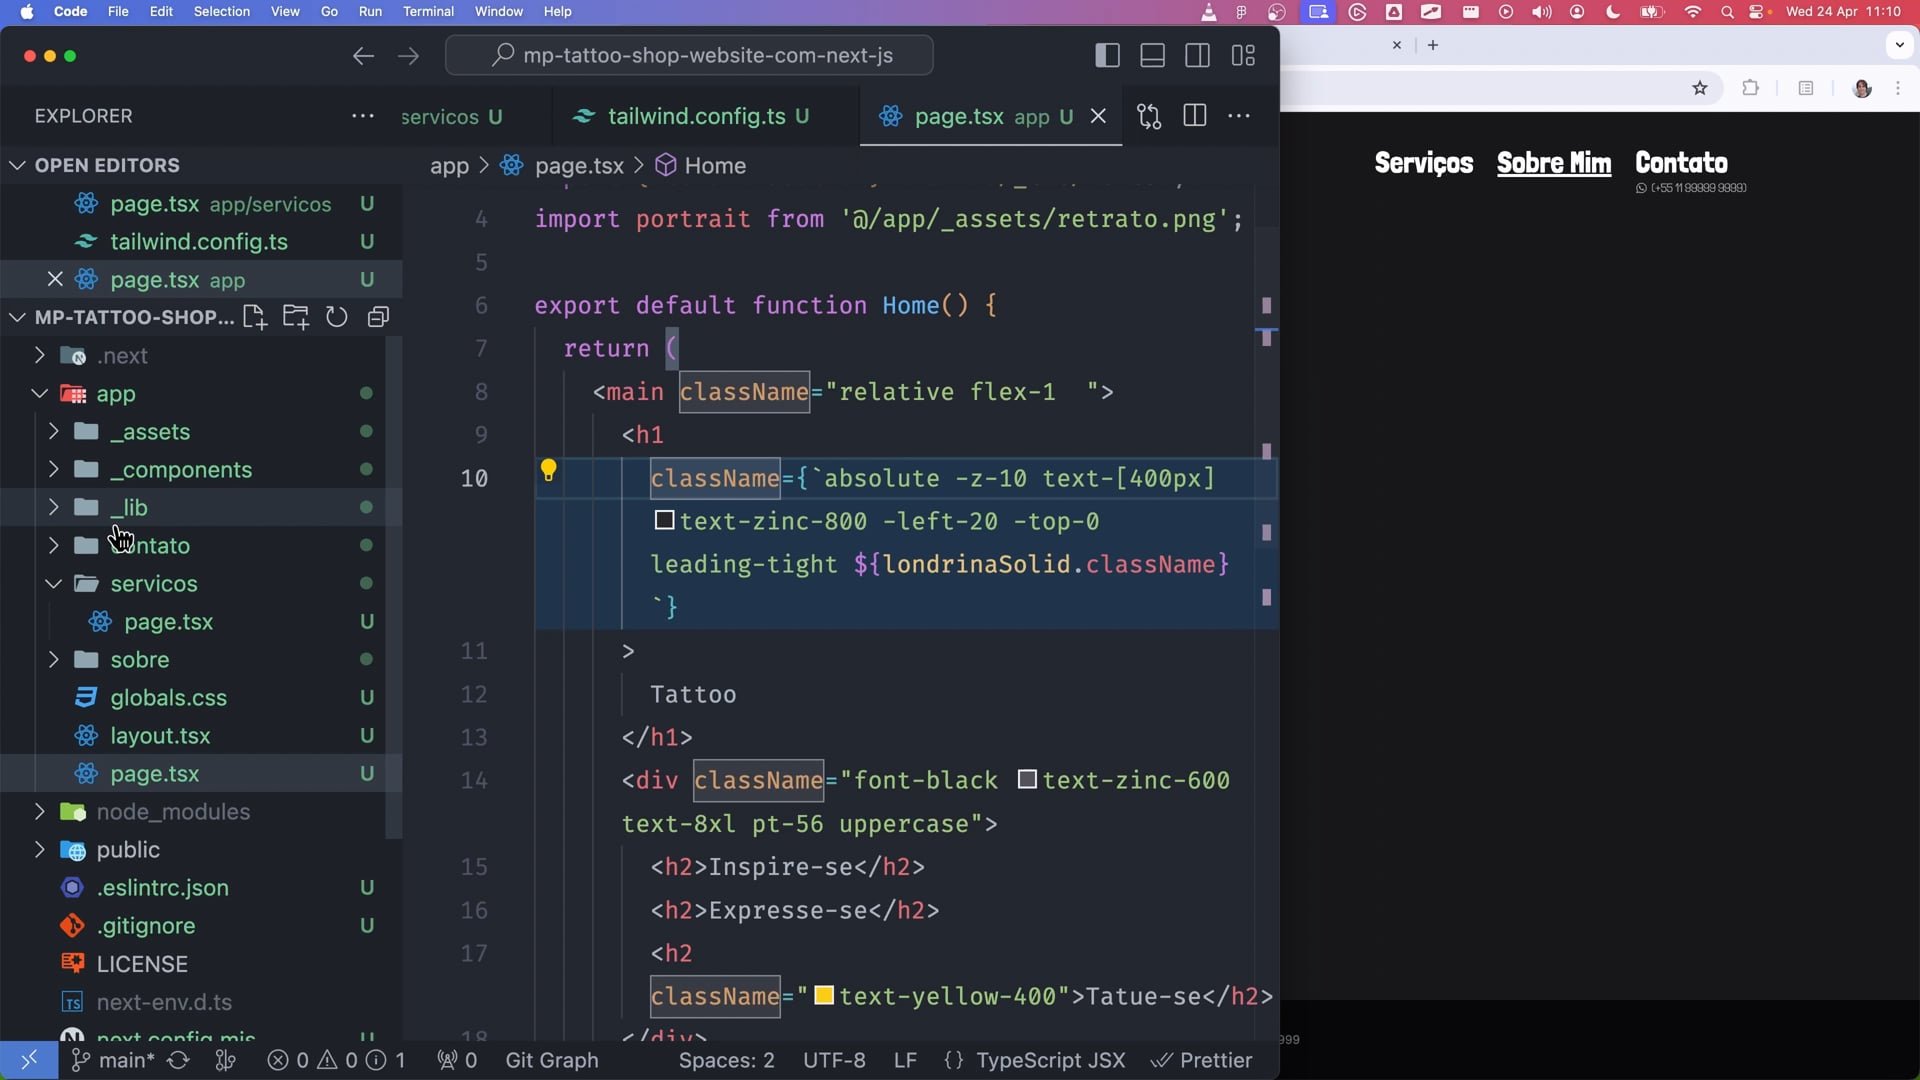Click Git Graph in status bar

click(x=551, y=1060)
